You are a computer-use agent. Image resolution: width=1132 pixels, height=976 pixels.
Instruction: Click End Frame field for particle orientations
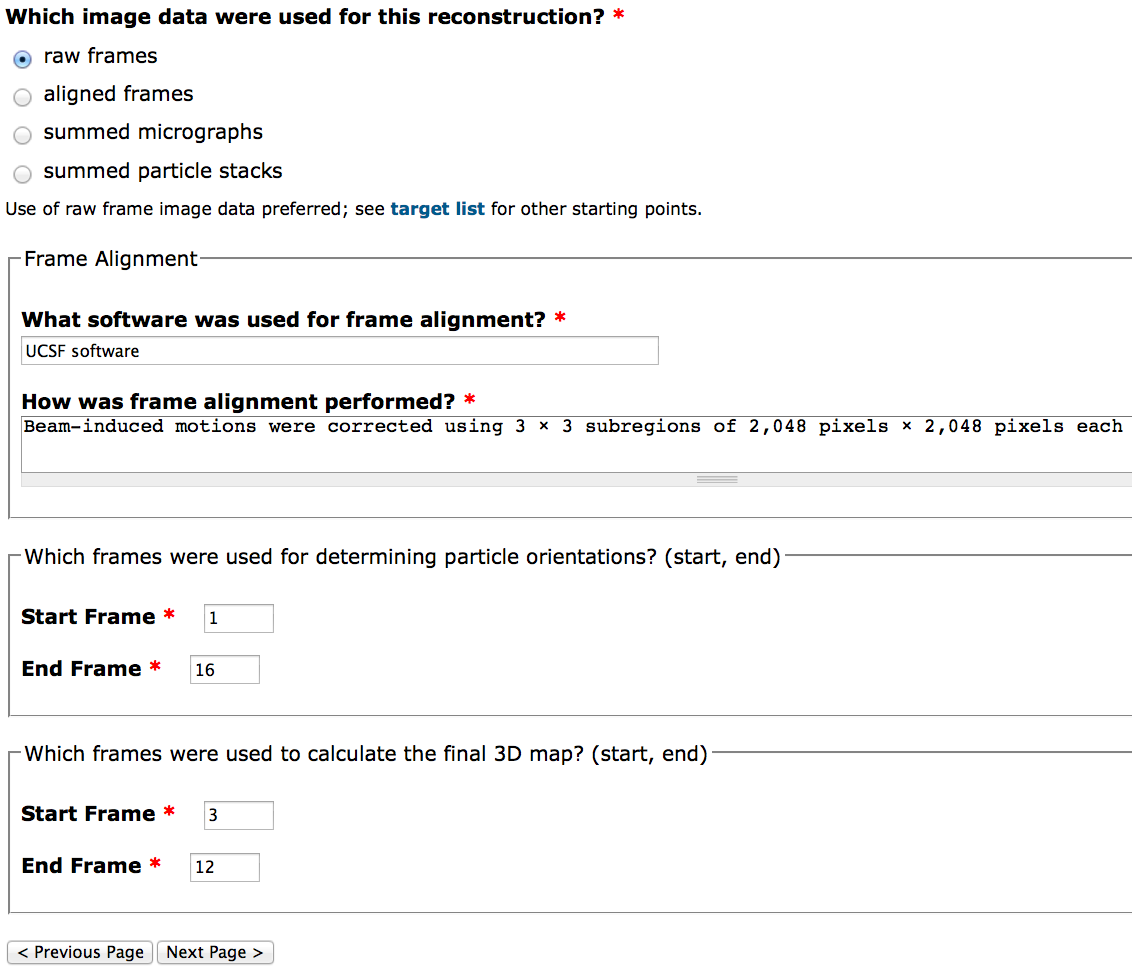coord(224,670)
